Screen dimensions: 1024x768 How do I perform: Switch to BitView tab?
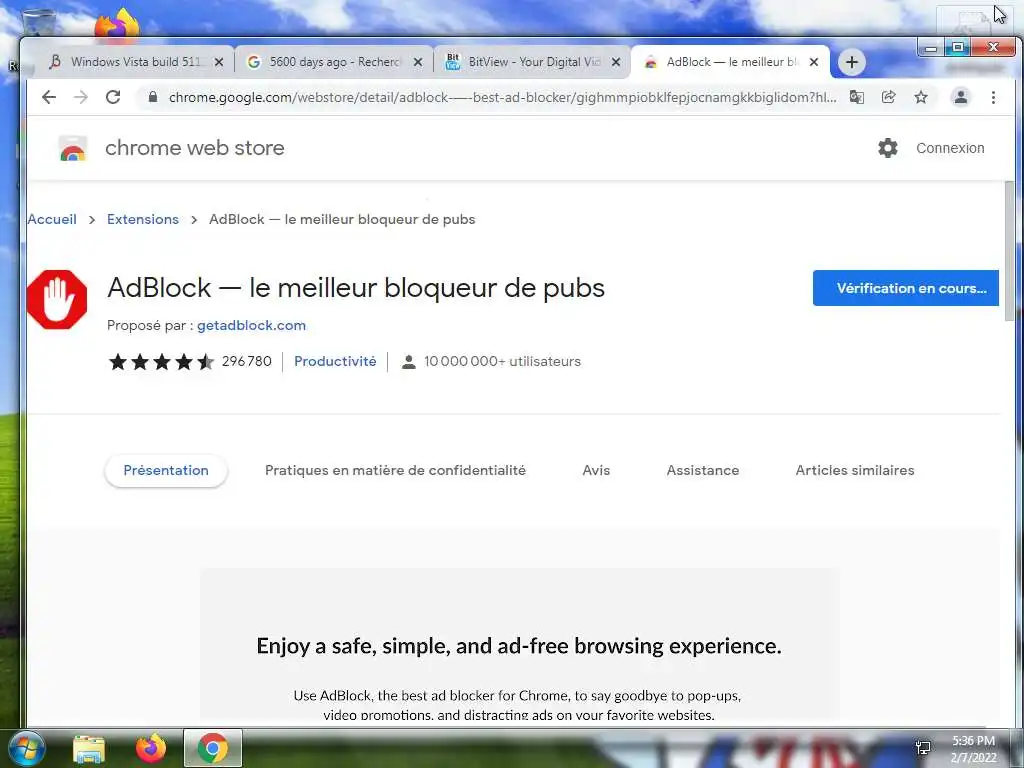[x=530, y=62]
